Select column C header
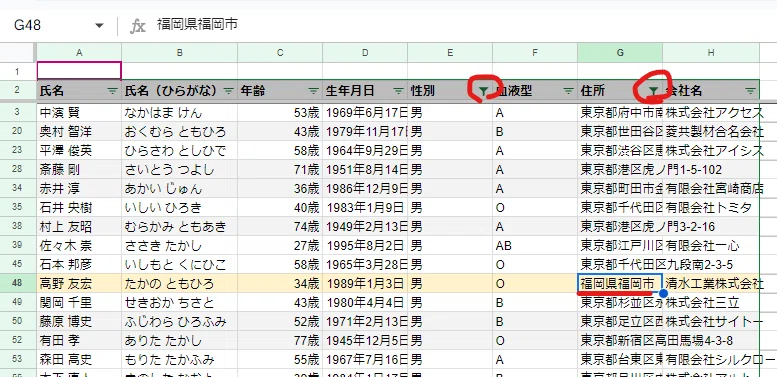Viewport: 777px width, 377px height. click(x=280, y=53)
